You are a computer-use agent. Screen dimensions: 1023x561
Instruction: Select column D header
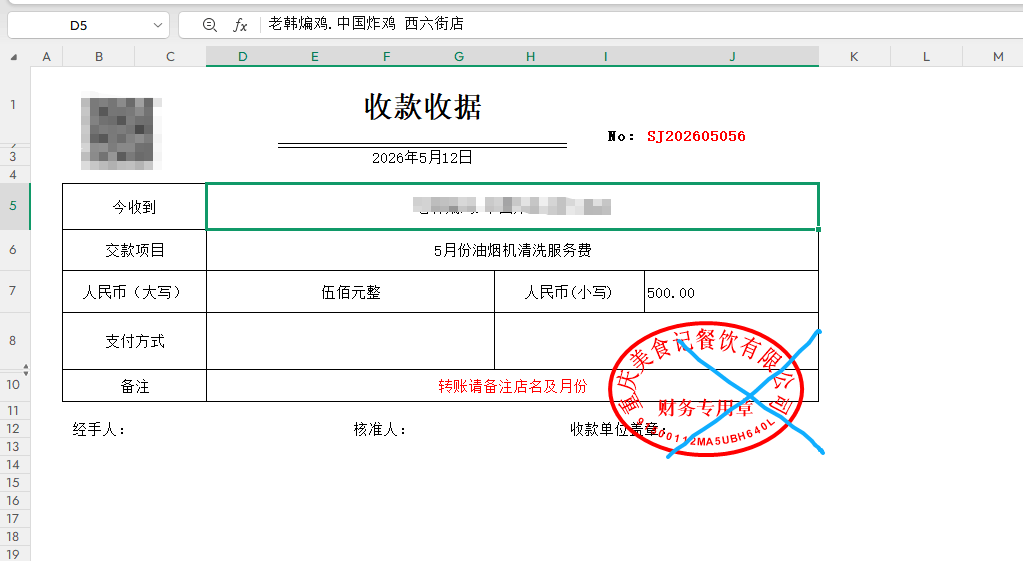click(242, 57)
